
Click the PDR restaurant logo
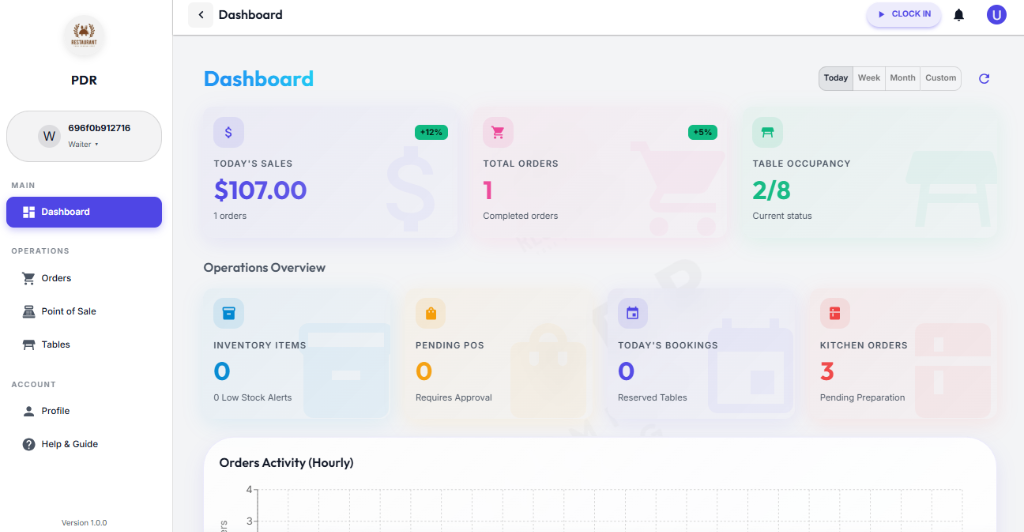tap(84, 37)
